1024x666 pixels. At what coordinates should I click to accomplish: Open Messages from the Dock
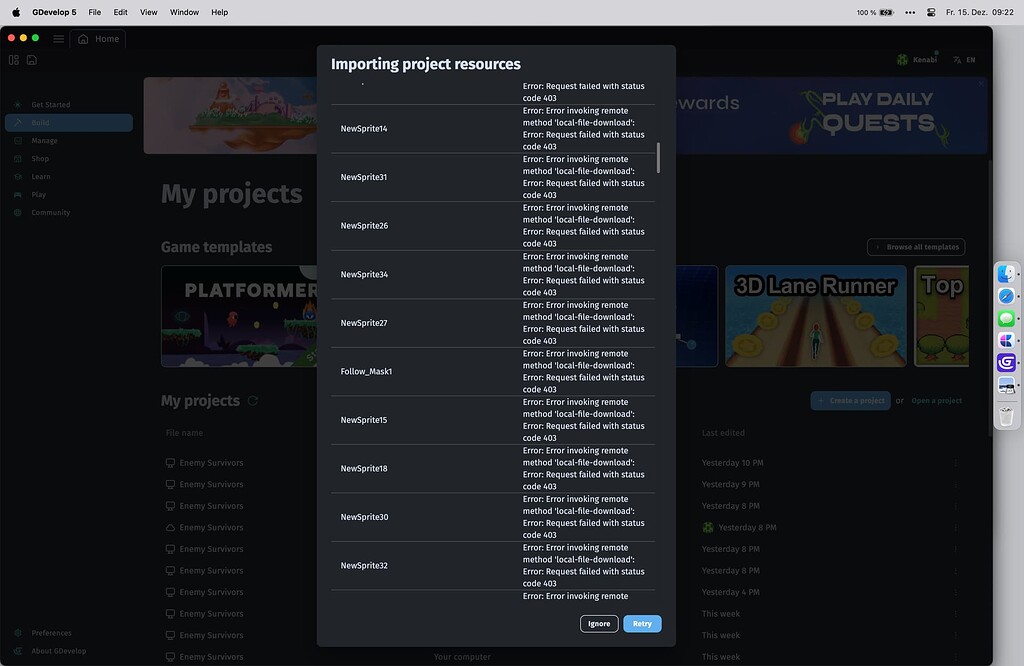pyautogui.click(x=1006, y=319)
